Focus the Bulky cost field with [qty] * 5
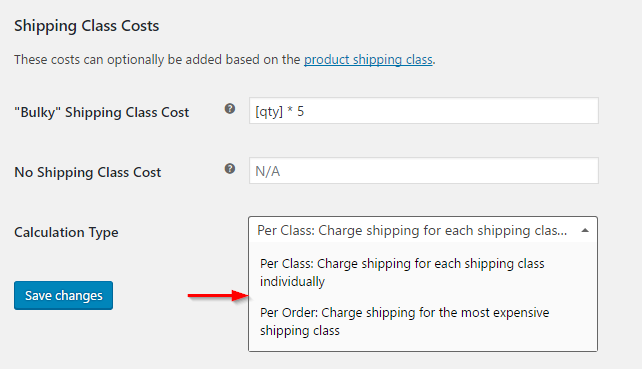Image resolution: width=642 pixels, height=369 pixels. pos(424,111)
